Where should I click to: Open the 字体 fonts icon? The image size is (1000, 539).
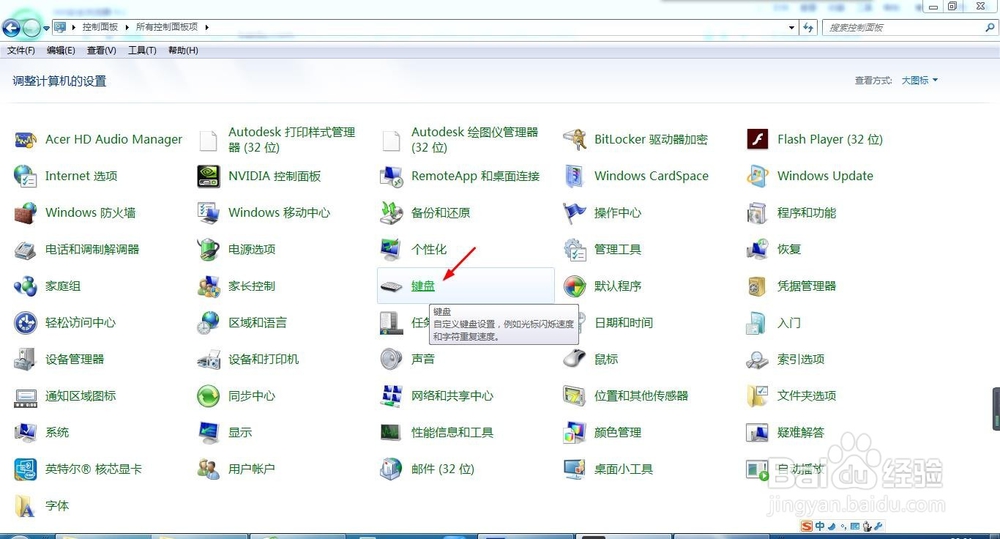point(26,506)
